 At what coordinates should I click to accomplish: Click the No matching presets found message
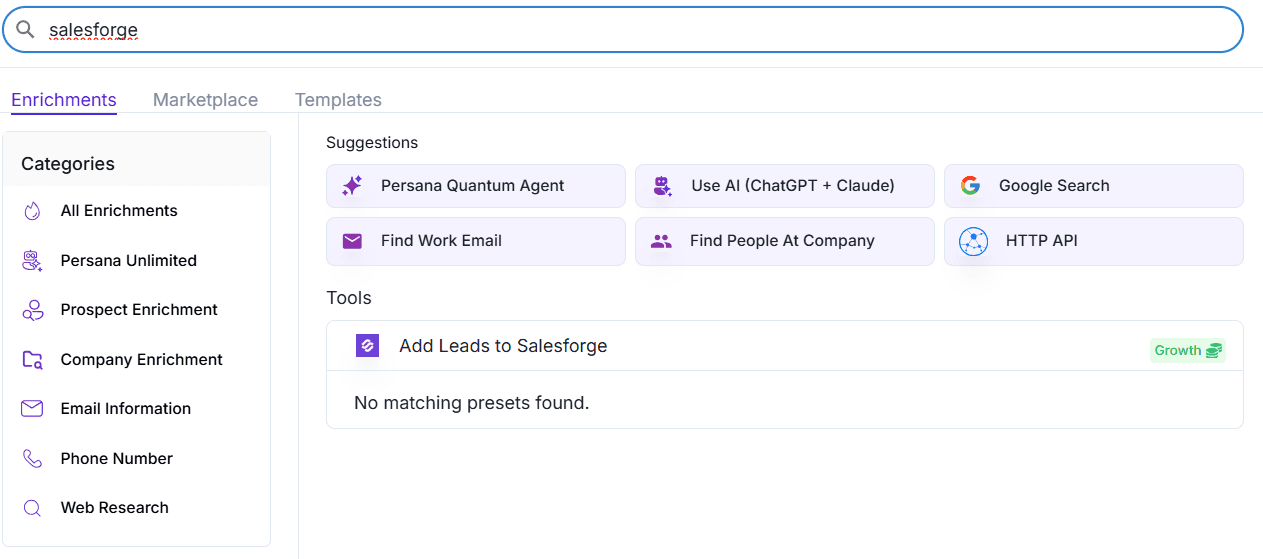pos(472,403)
